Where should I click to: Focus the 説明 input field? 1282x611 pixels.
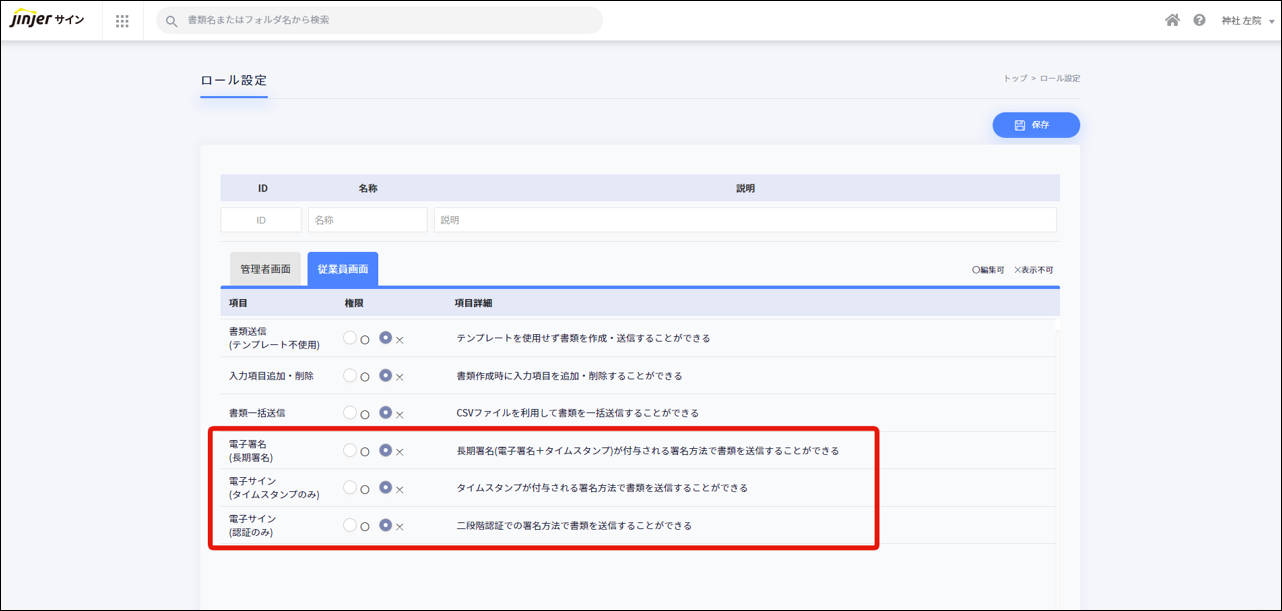pyautogui.click(x=744, y=220)
